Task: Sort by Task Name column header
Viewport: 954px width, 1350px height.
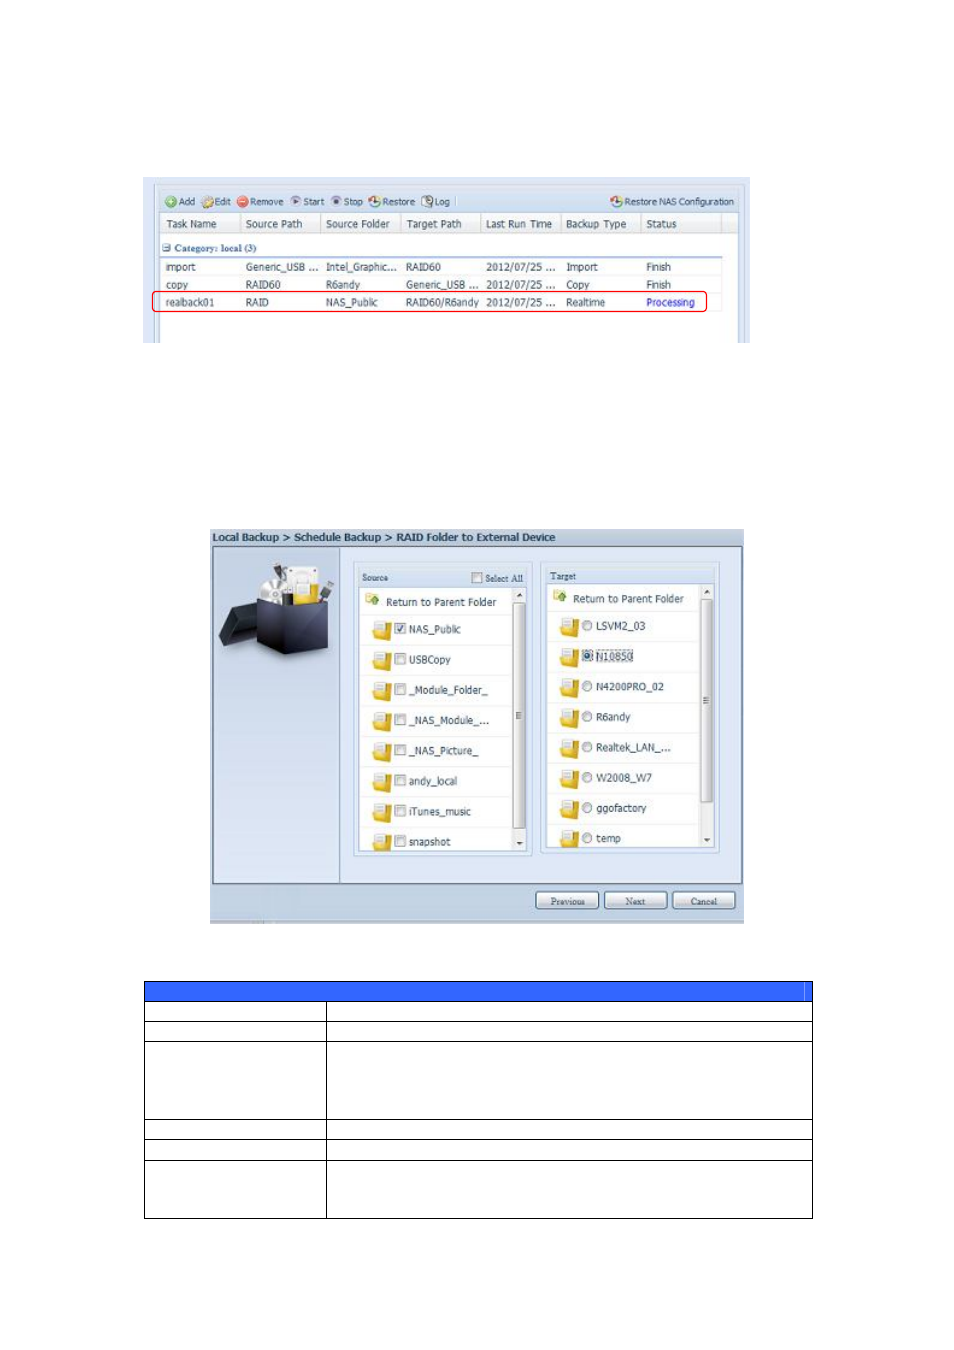Action: pyautogui.click(x=200, y=224)
